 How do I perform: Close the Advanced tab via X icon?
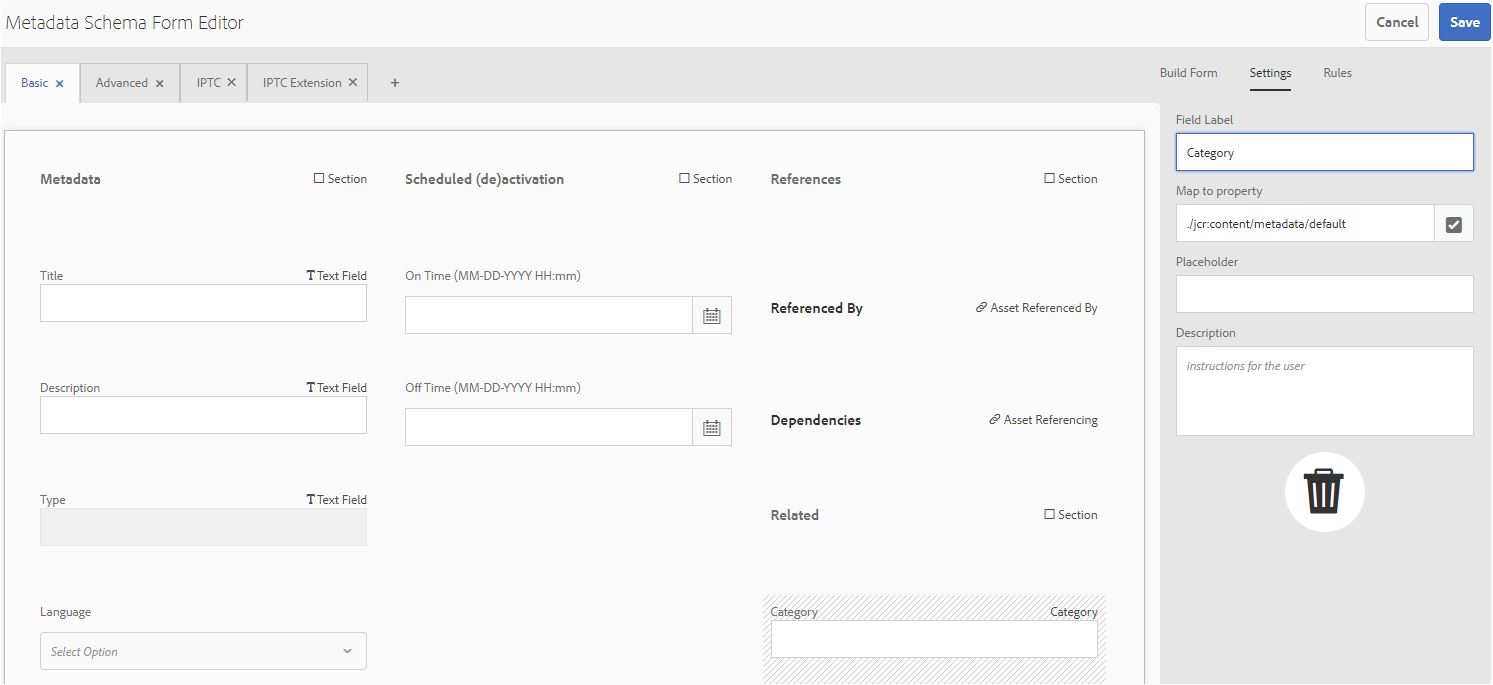coord(160,84)
